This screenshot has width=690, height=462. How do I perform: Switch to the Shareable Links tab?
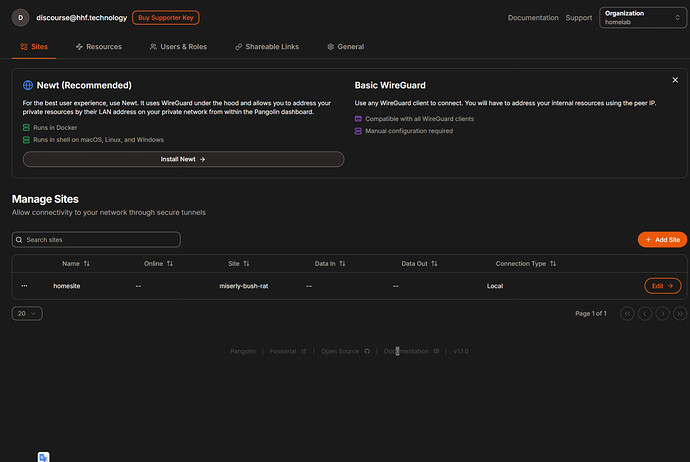267,47
